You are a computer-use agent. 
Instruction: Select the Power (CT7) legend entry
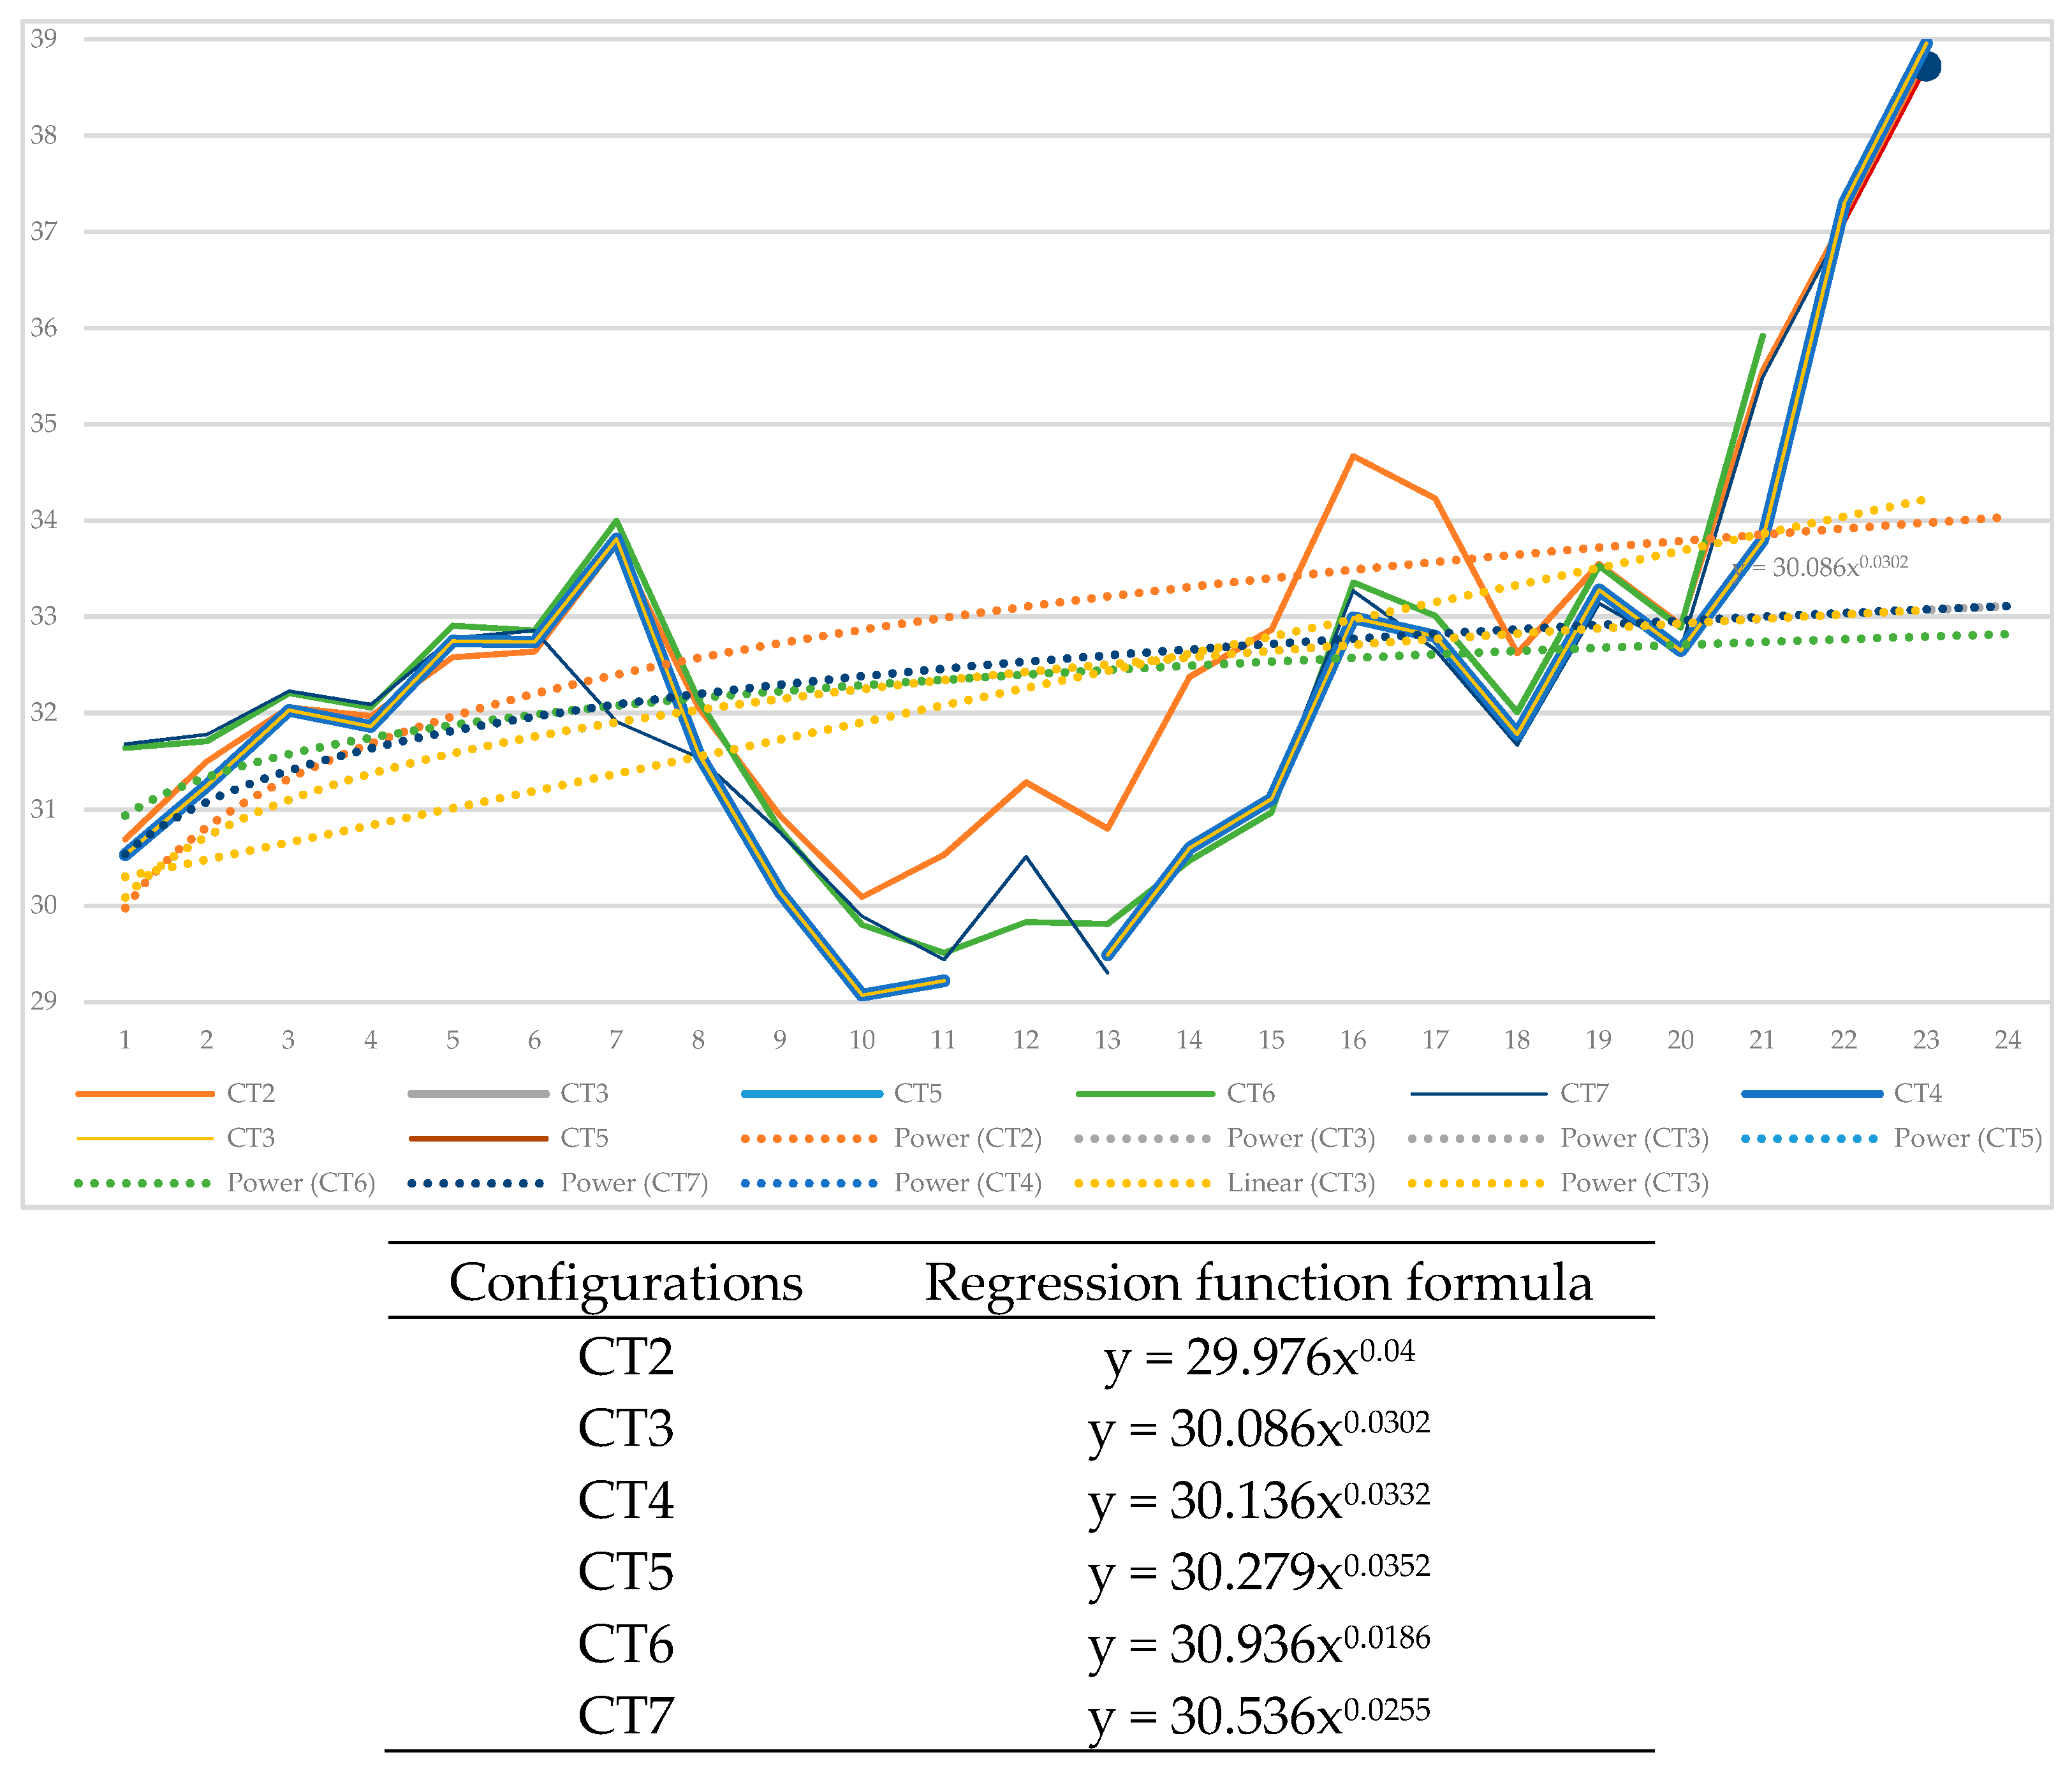pyautogui.click(x=633, y=1183)
